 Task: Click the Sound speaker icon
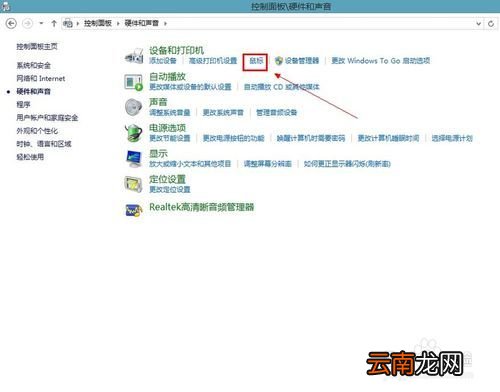coord(134,107)
